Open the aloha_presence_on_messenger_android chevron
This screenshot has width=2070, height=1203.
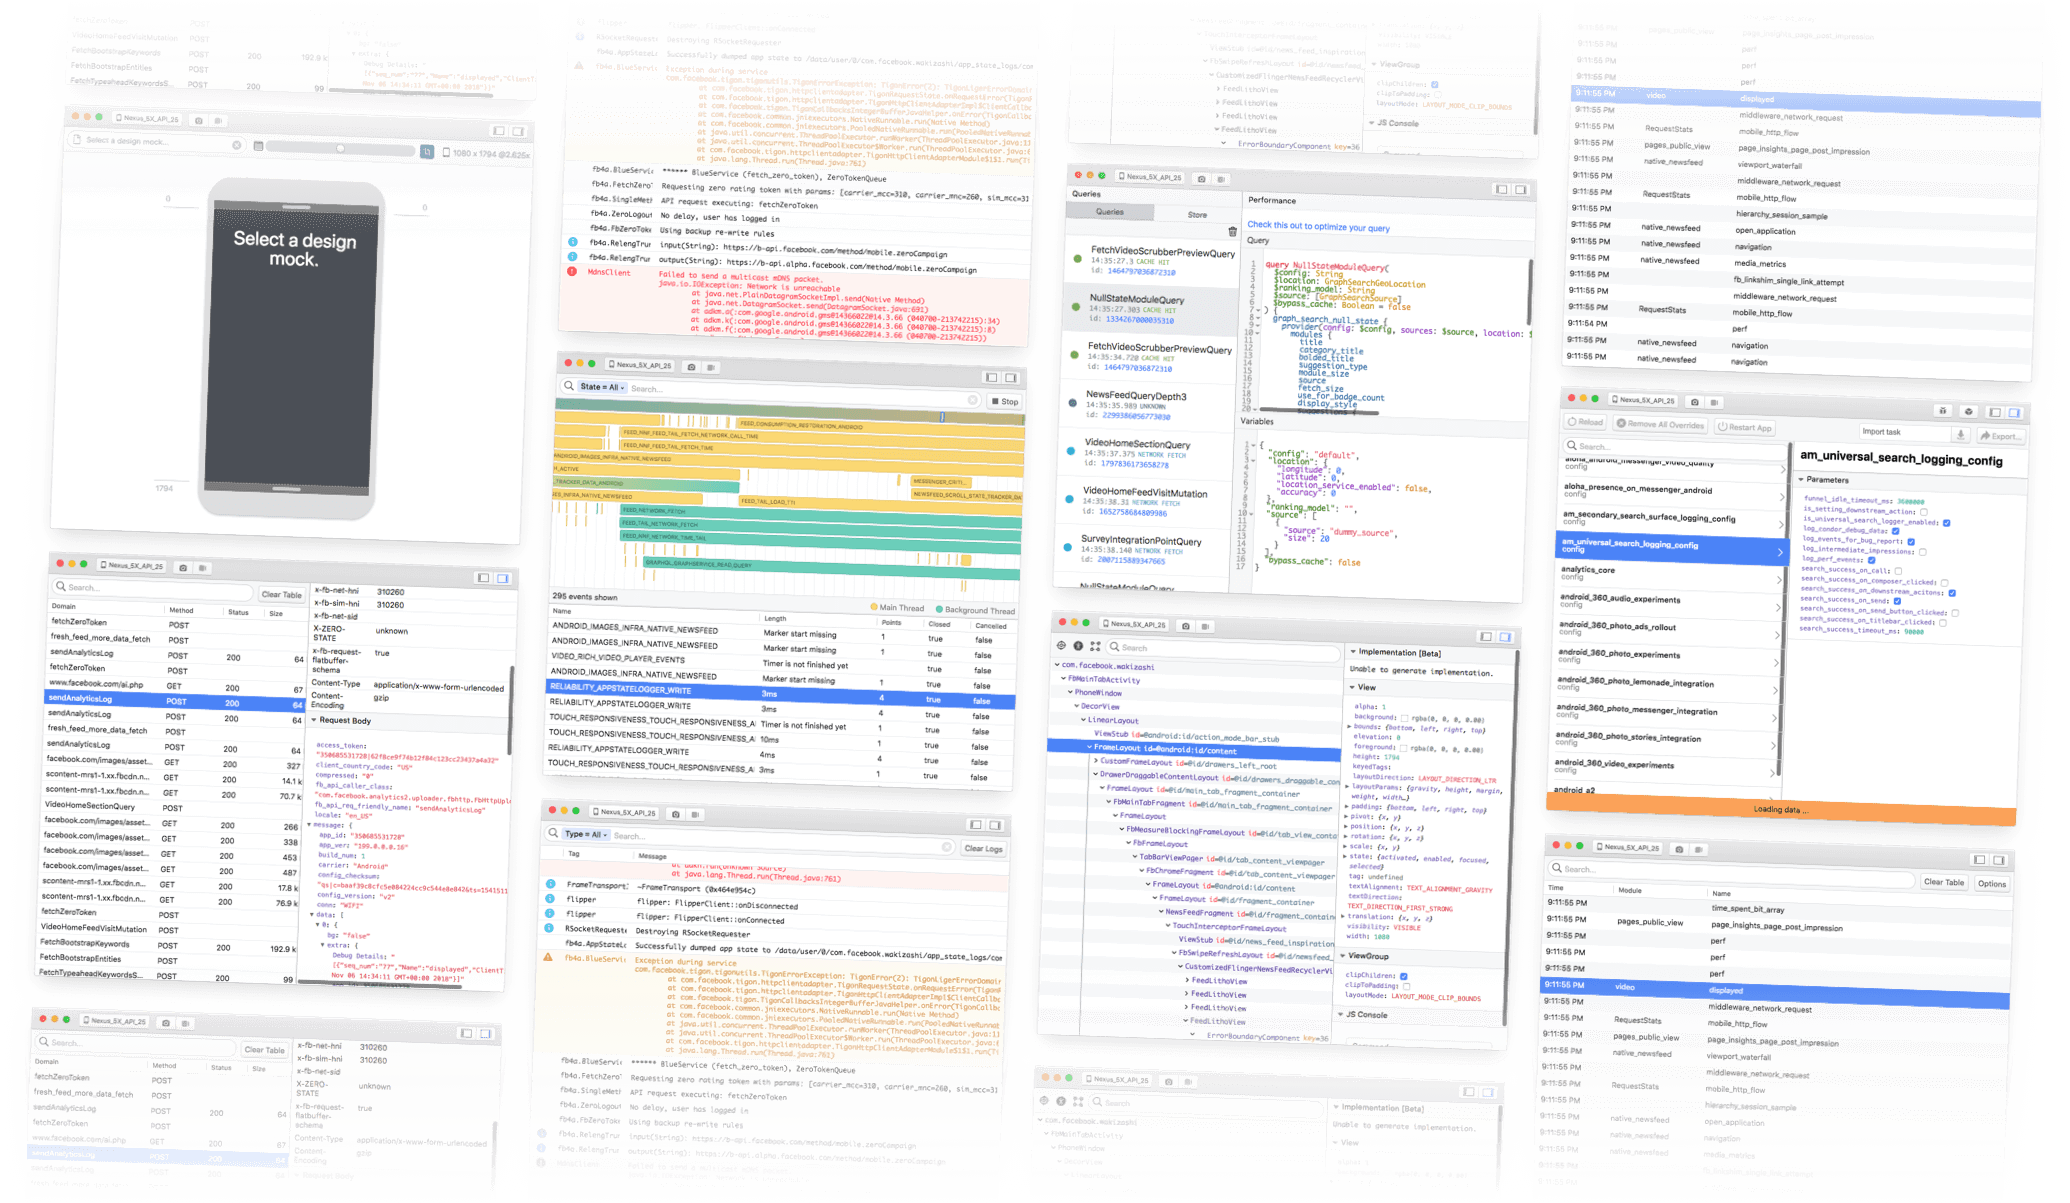click(1782, 498)
